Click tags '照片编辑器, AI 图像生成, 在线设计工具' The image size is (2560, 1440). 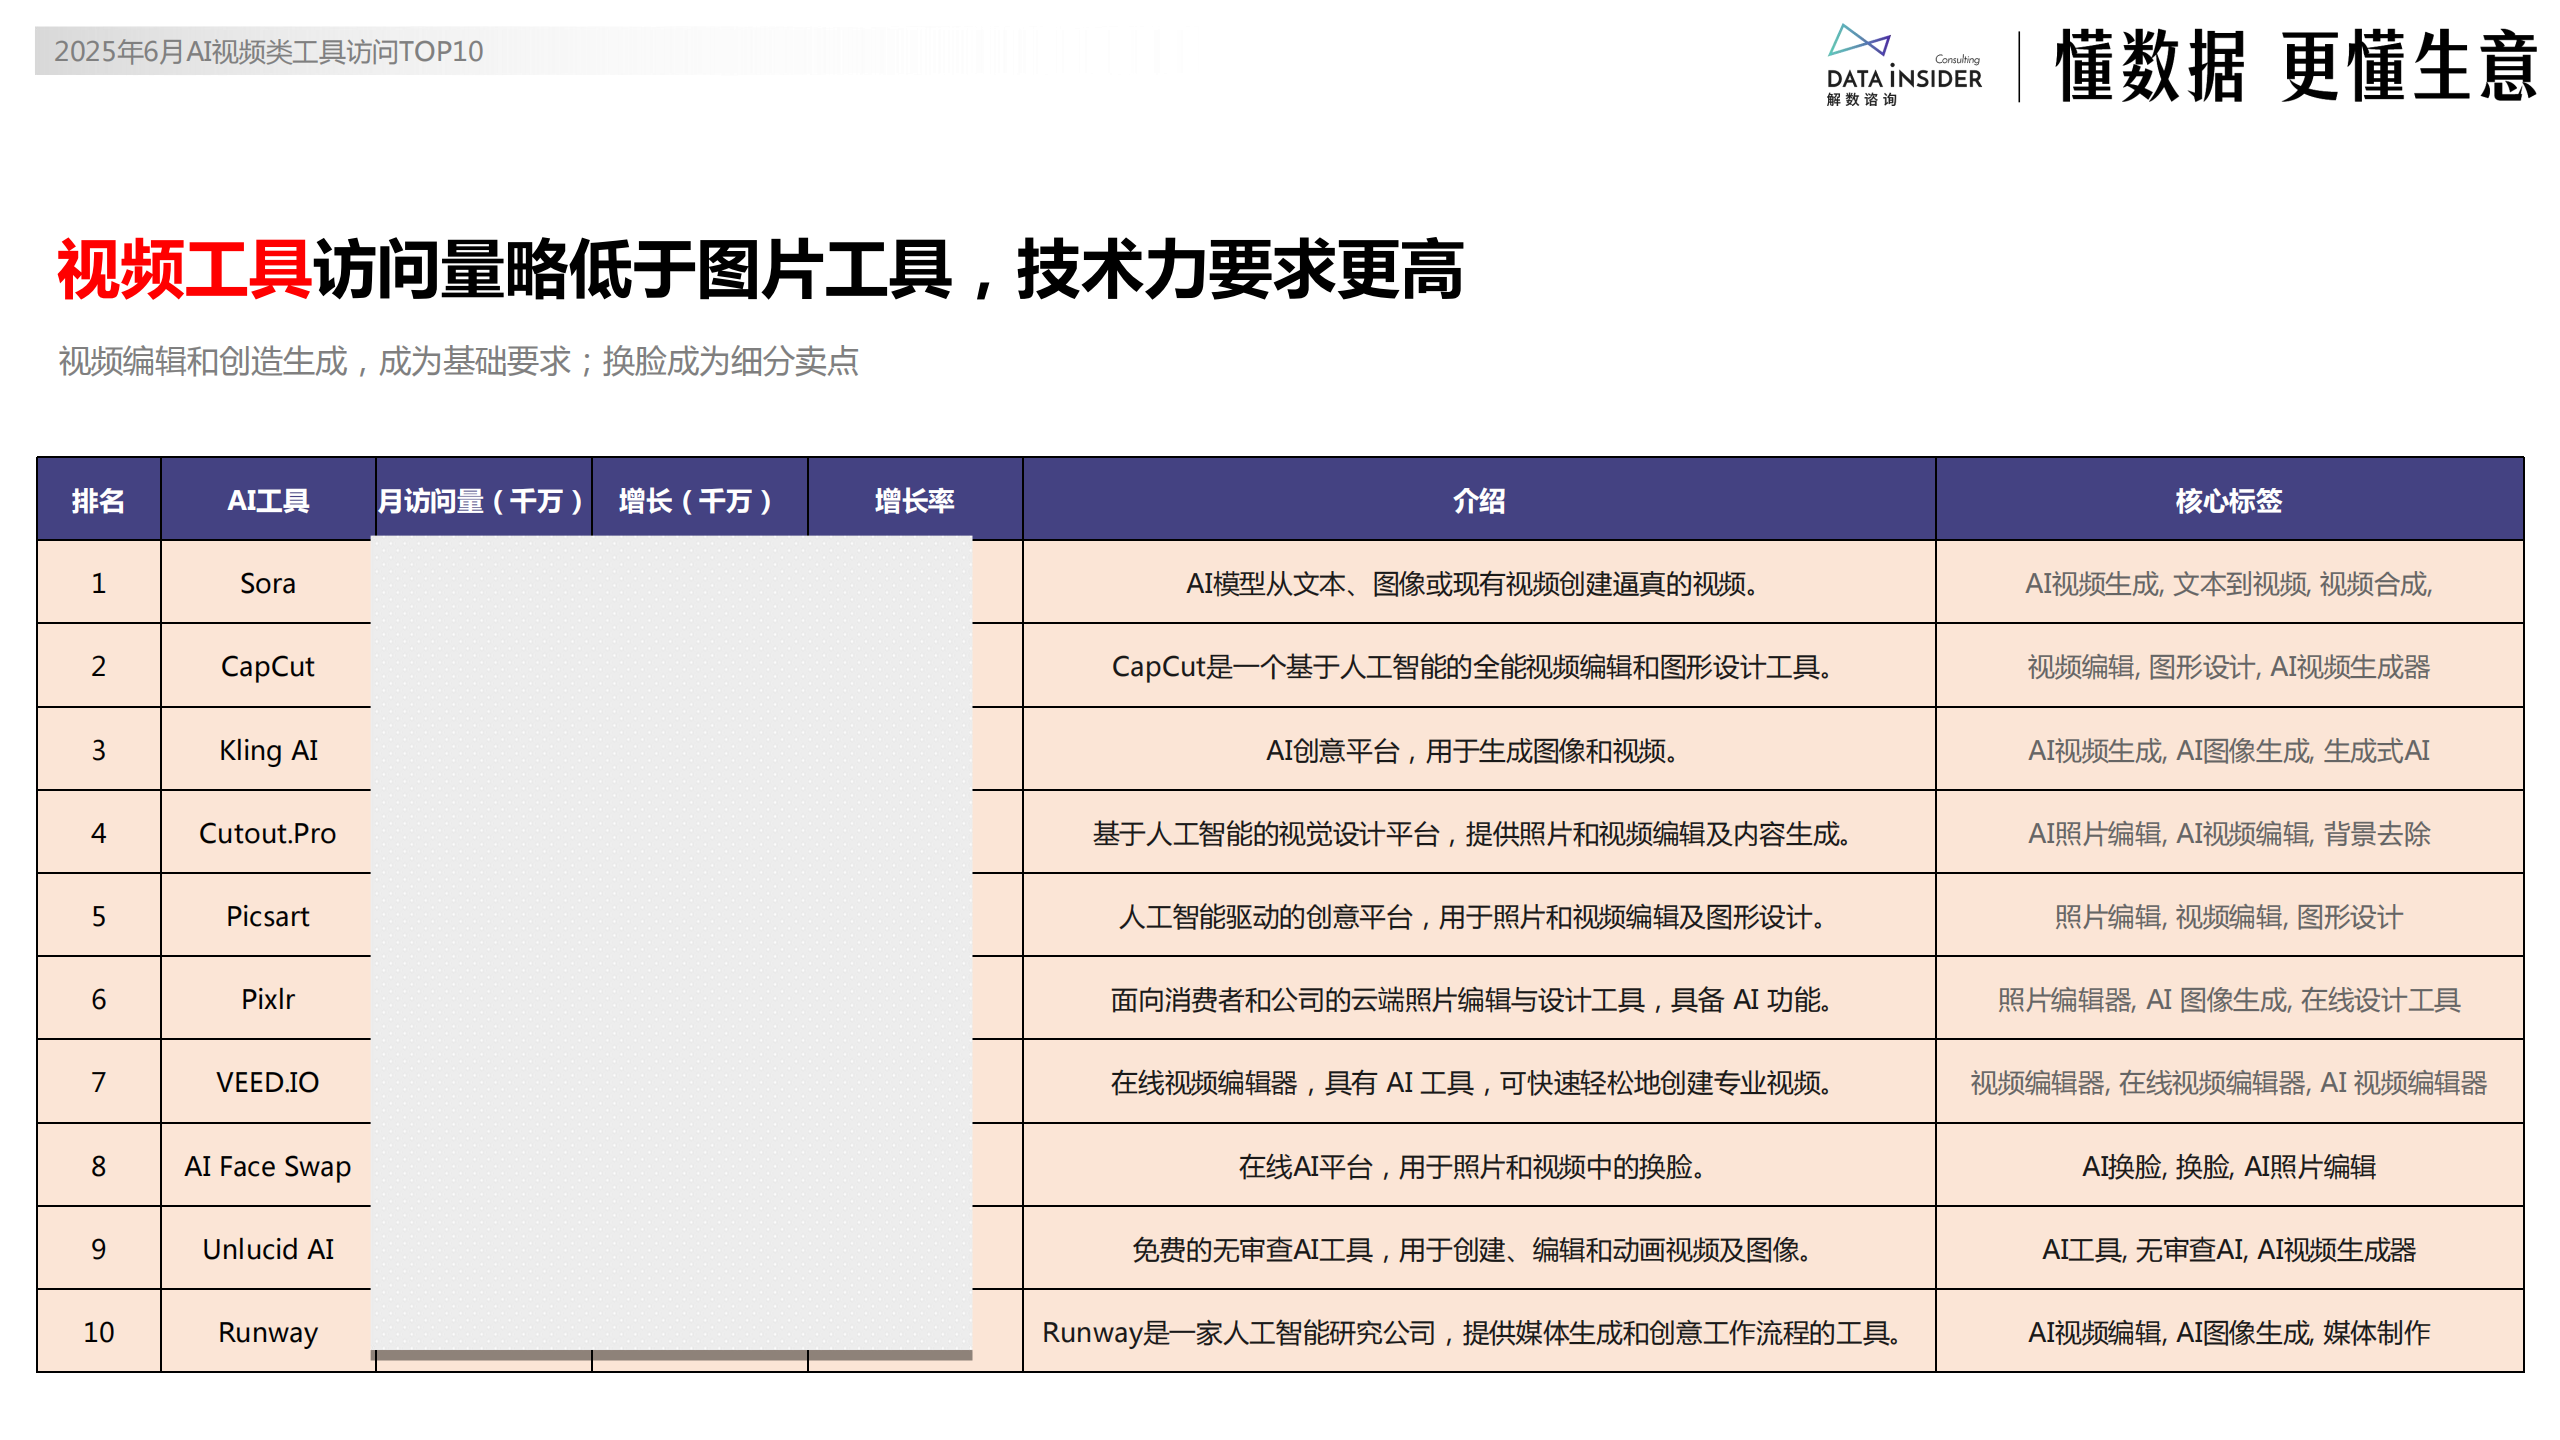point(2229,1000)
